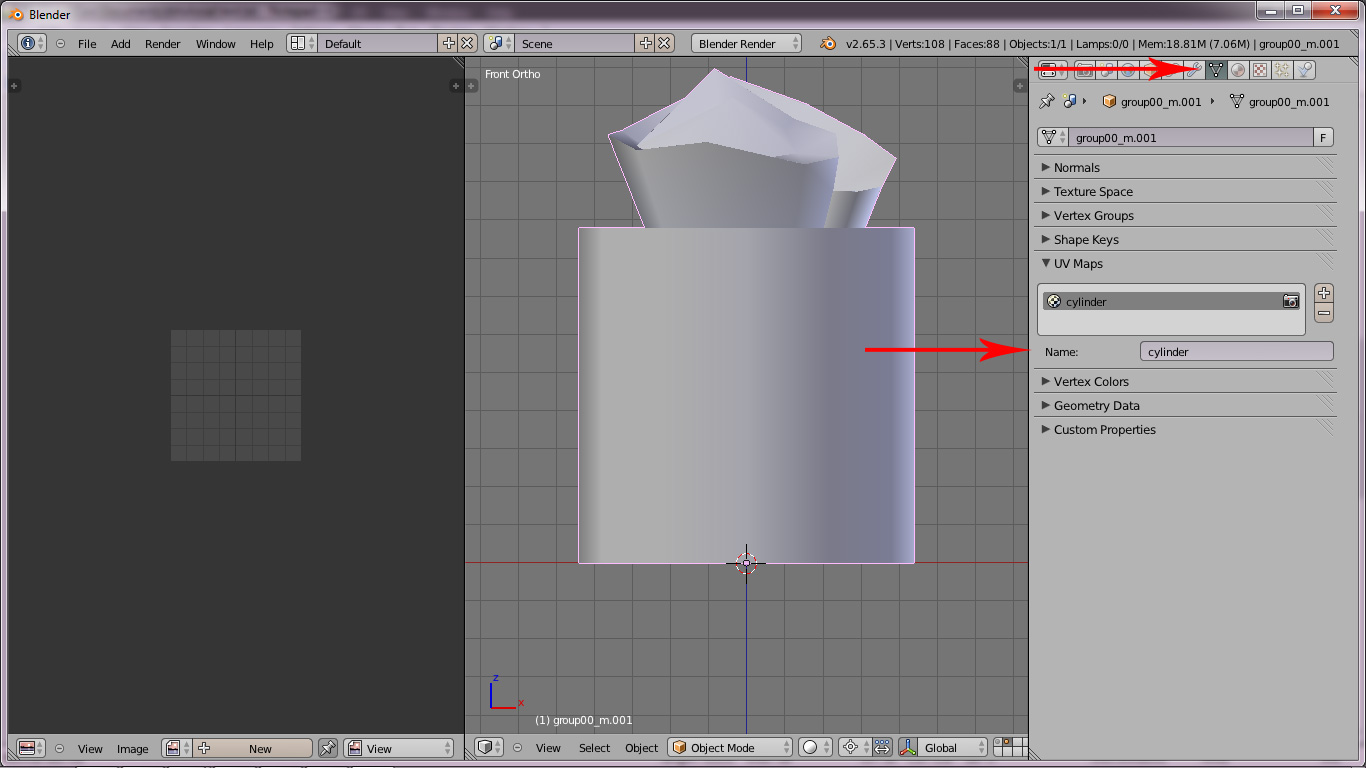This screenshot has height=768, width=1366.
Task: Expand the Normals panel
Action: point(1076,168)
